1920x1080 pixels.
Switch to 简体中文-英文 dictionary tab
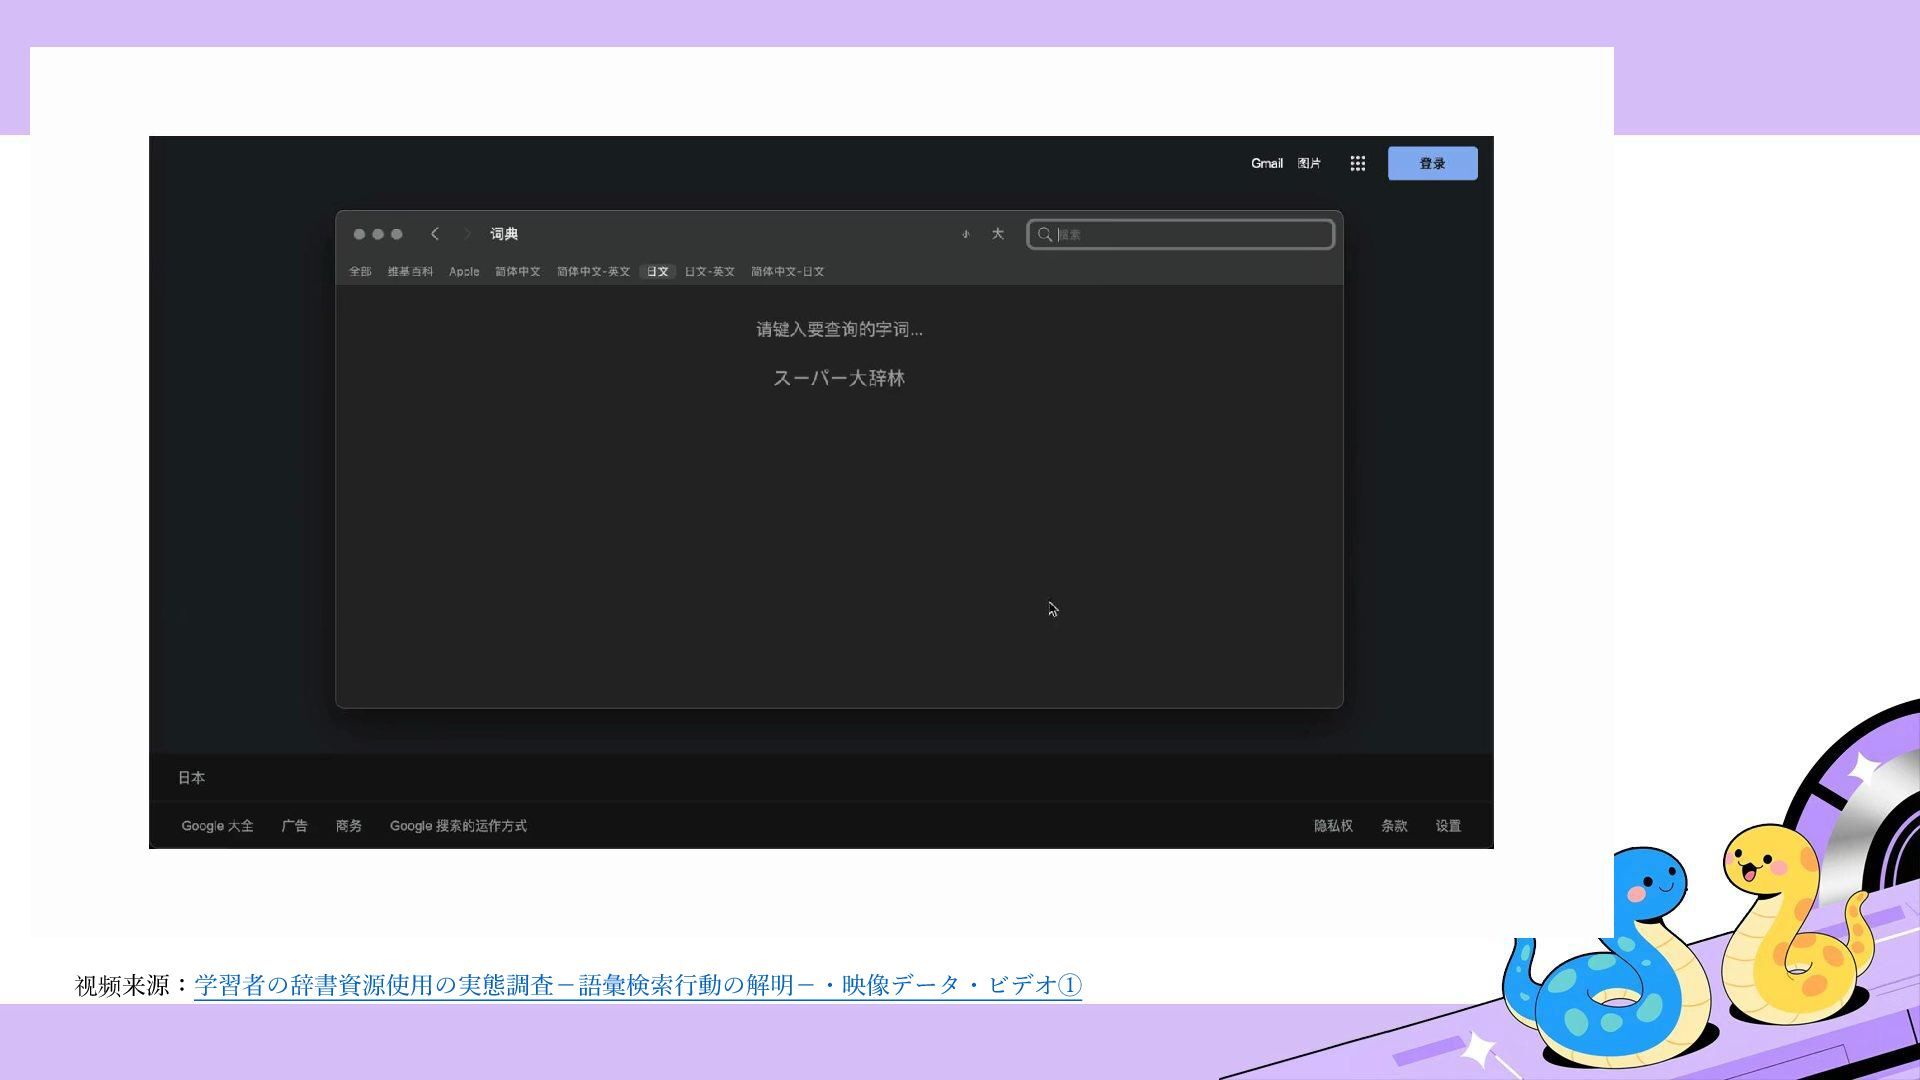(x=593, y=272)
